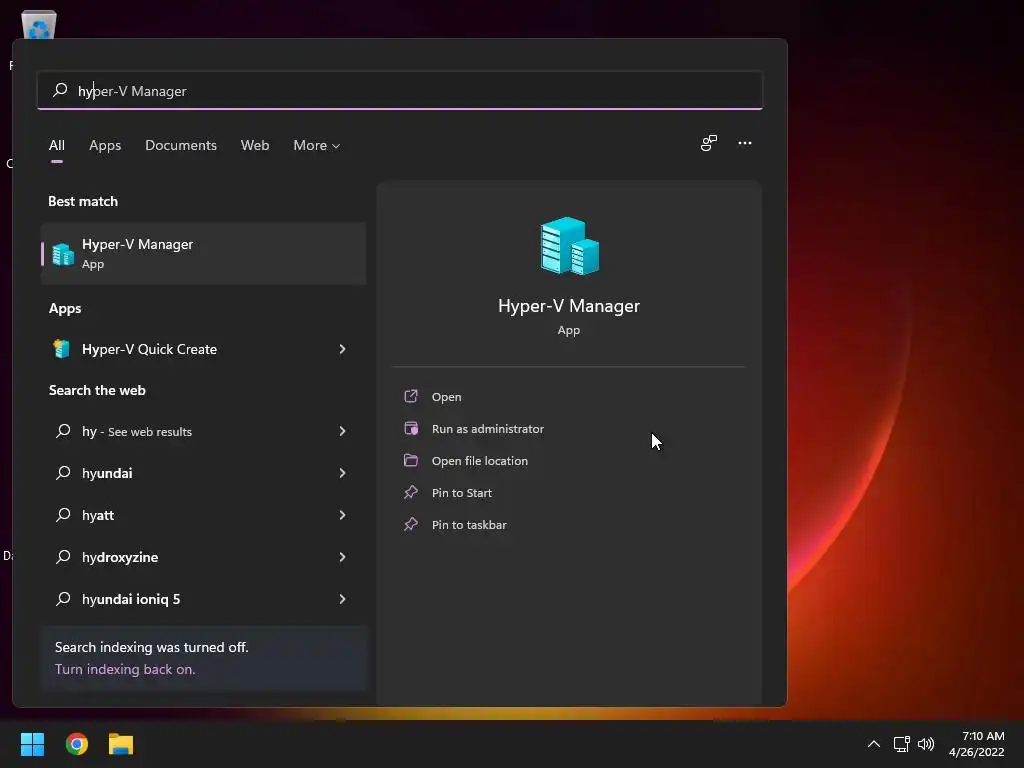Expand the hydroxyzine suggestion chevron

pyautogui.click(x=342, y=556)
